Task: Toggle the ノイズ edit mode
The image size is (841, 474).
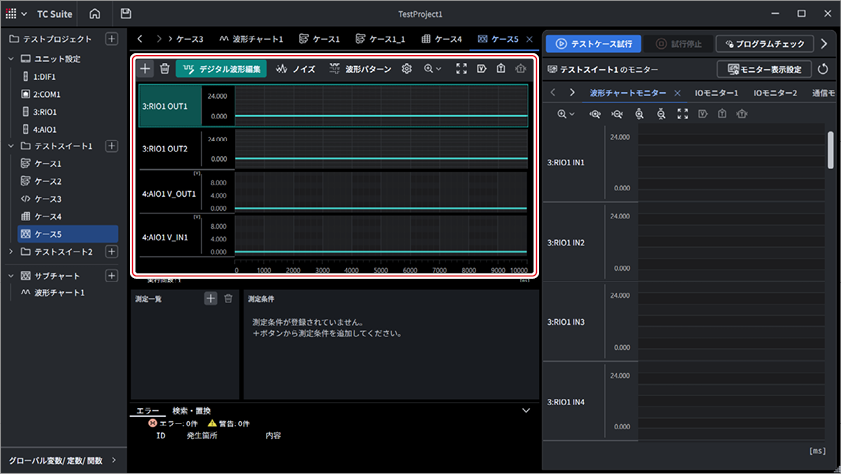Action: (296, 69)
